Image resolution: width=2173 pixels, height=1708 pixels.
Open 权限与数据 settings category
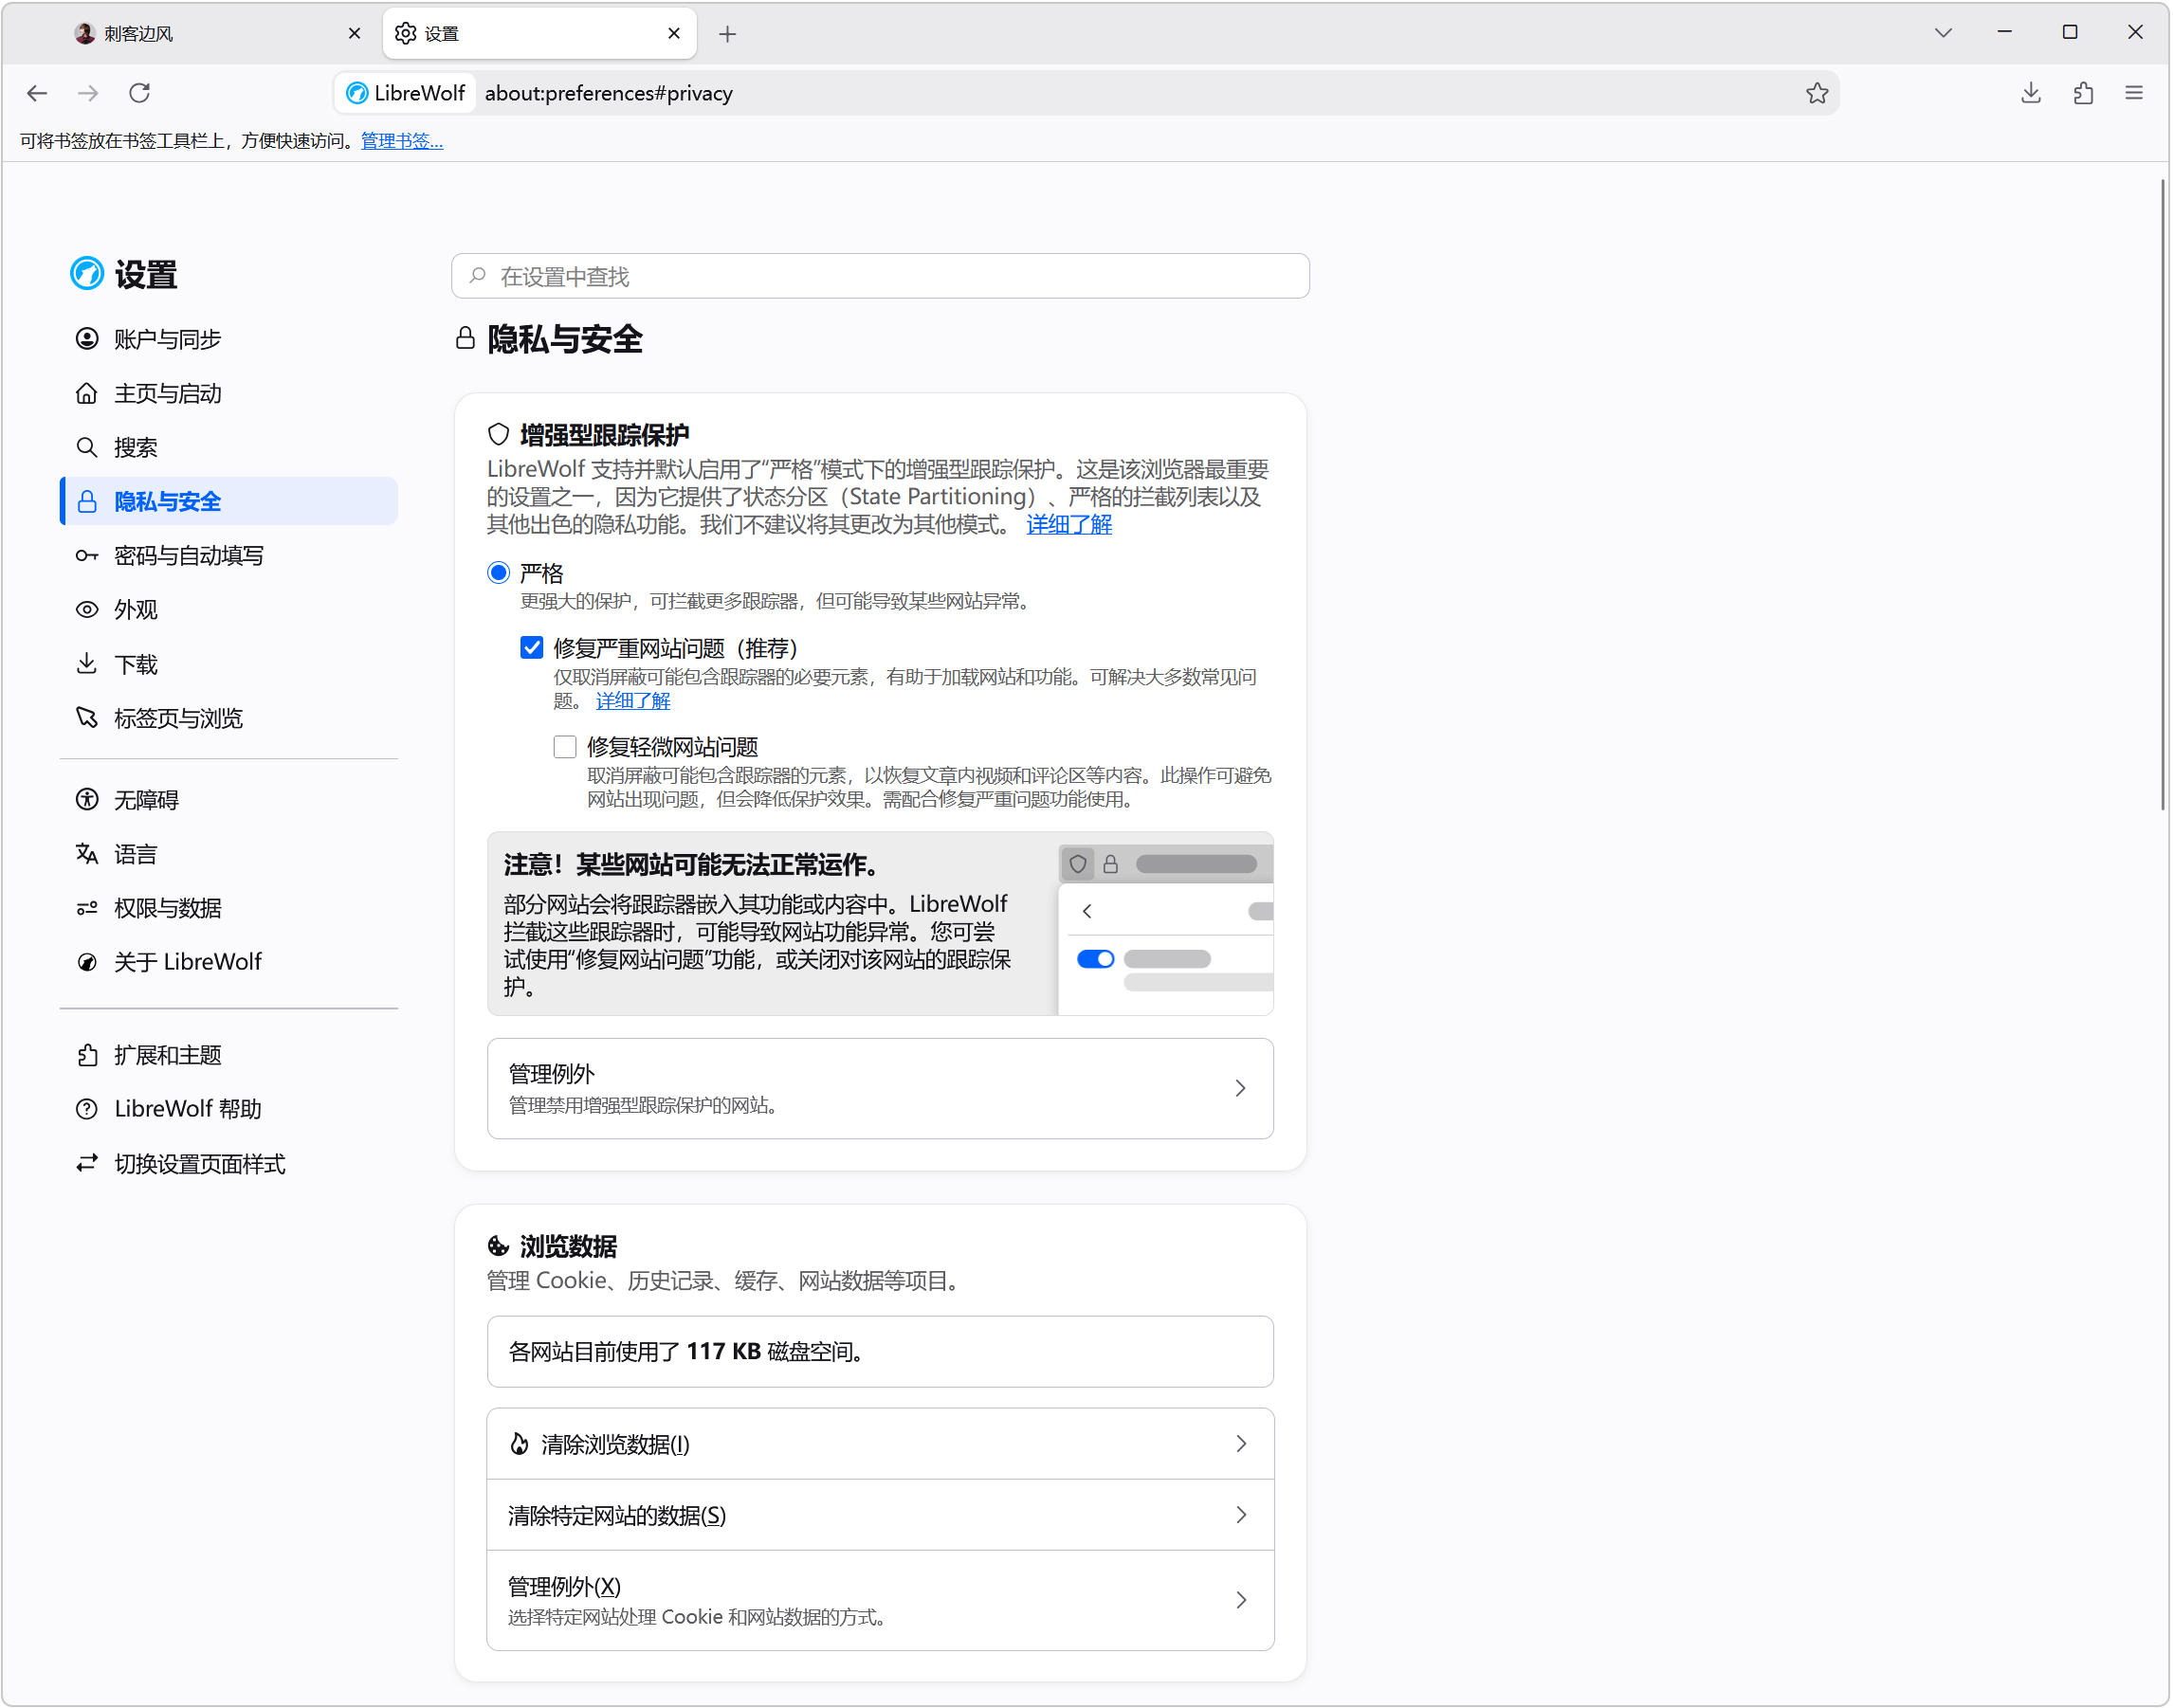229,908
